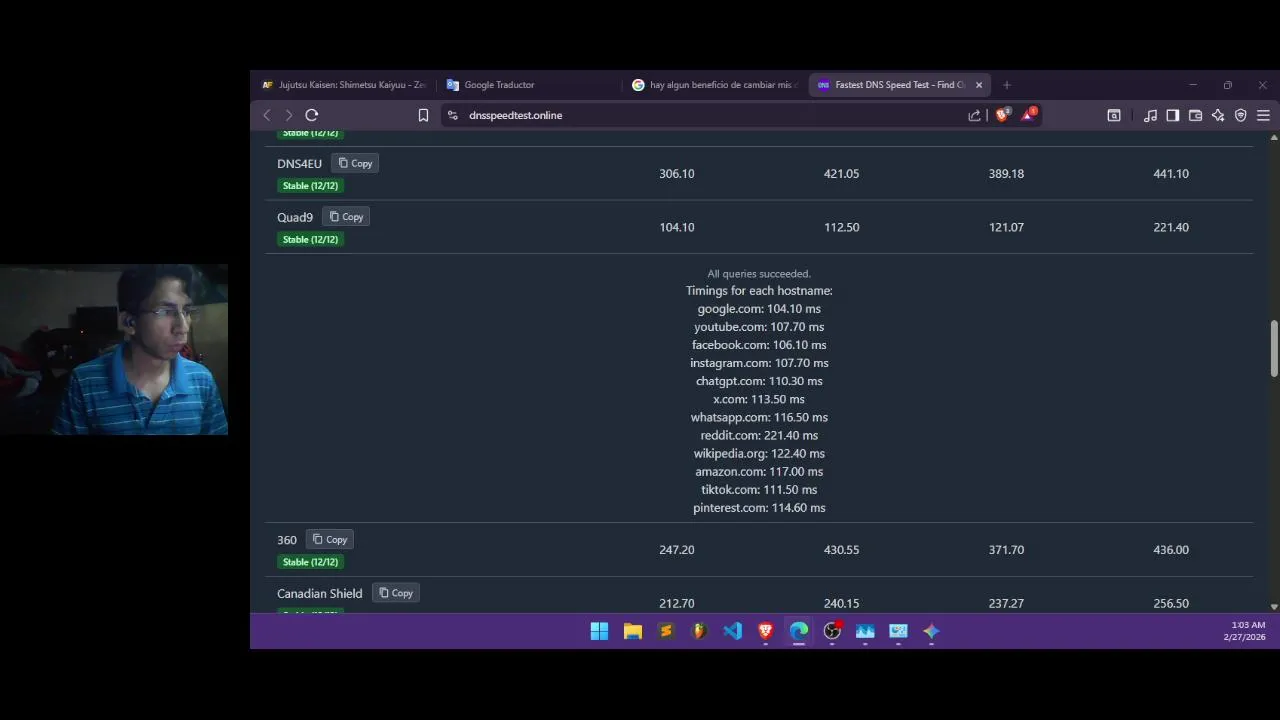Screen dimensions: 1280x720
Task: Open the media playlist music note icon
Action: click(x=1151, y=115)
